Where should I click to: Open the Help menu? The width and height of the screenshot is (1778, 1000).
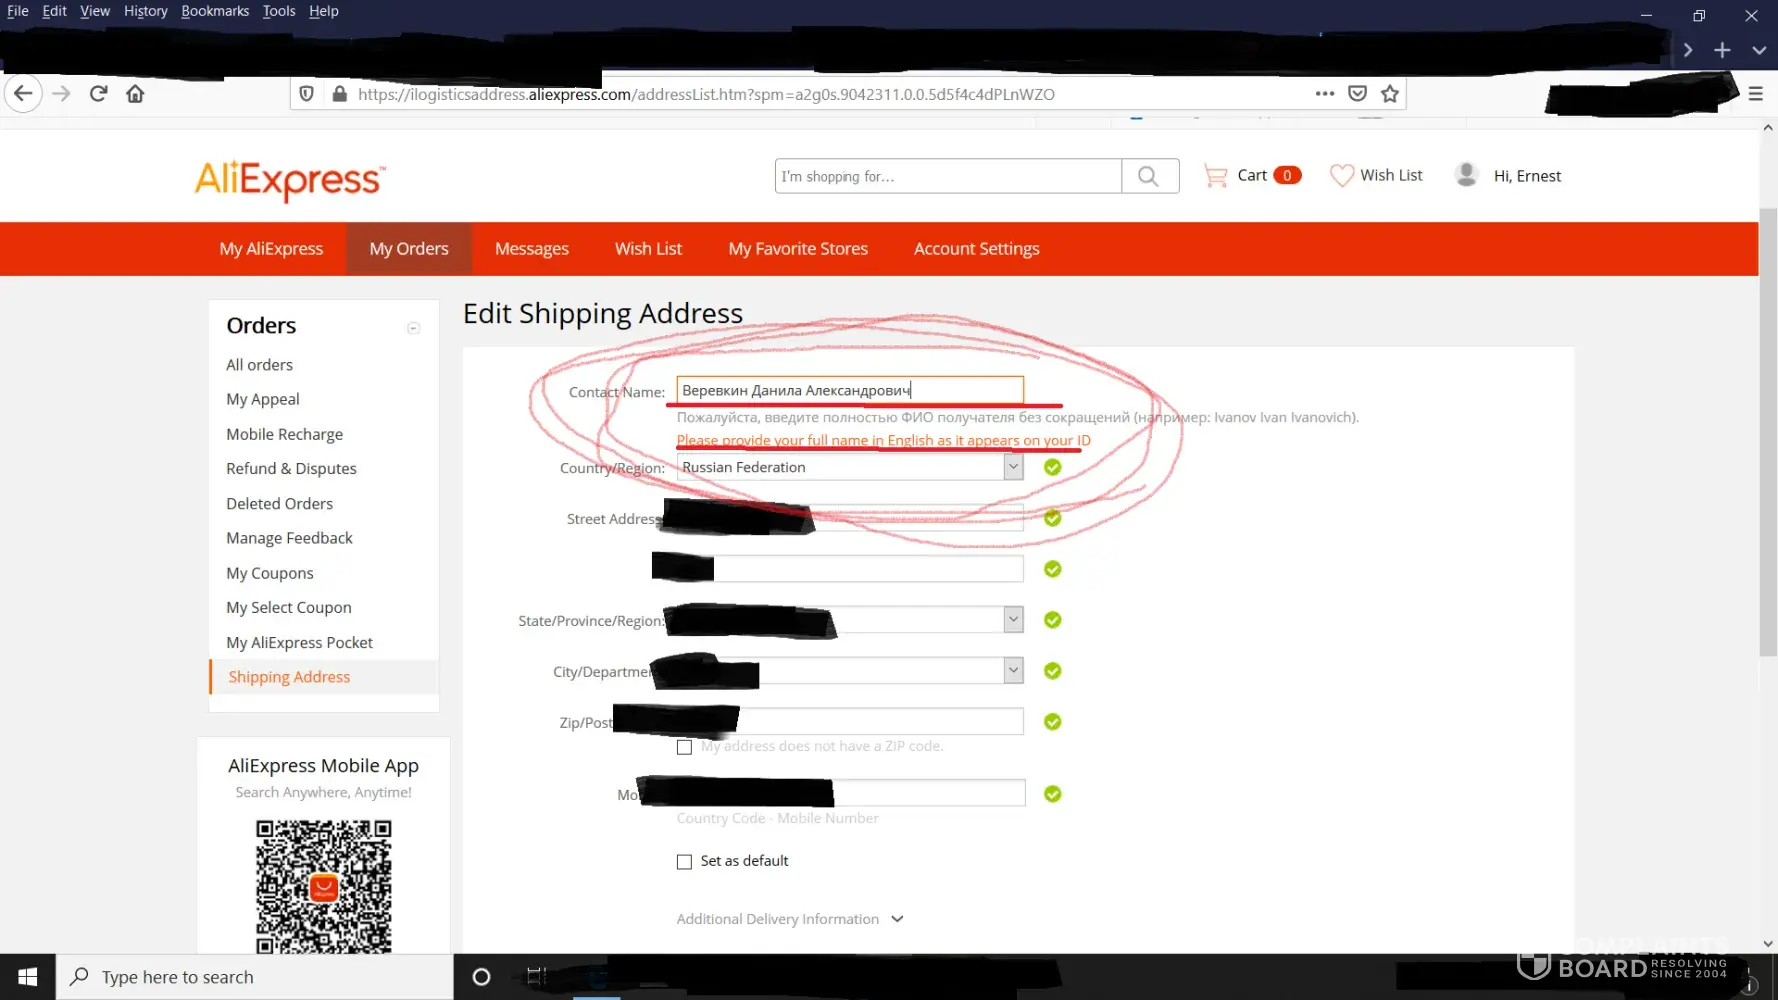(x=324, y=11)
